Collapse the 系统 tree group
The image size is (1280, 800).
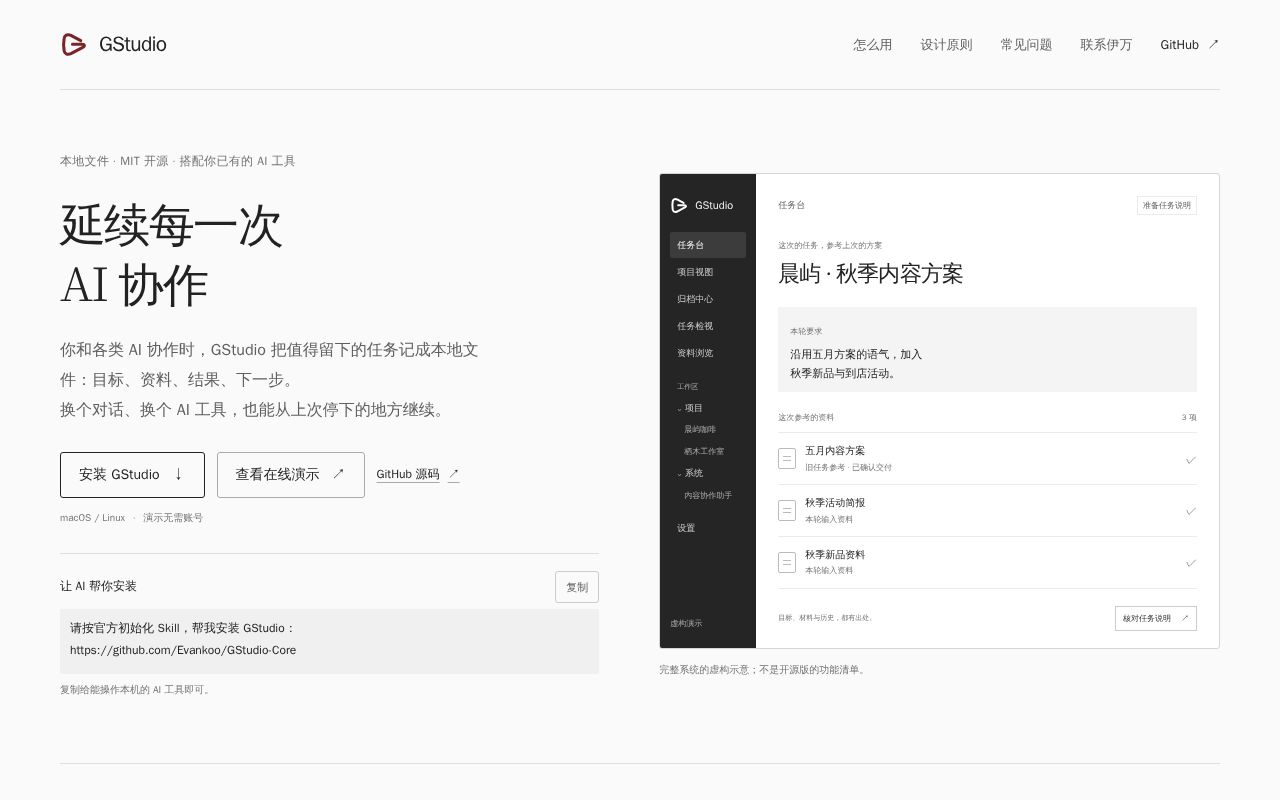(690, 473)
